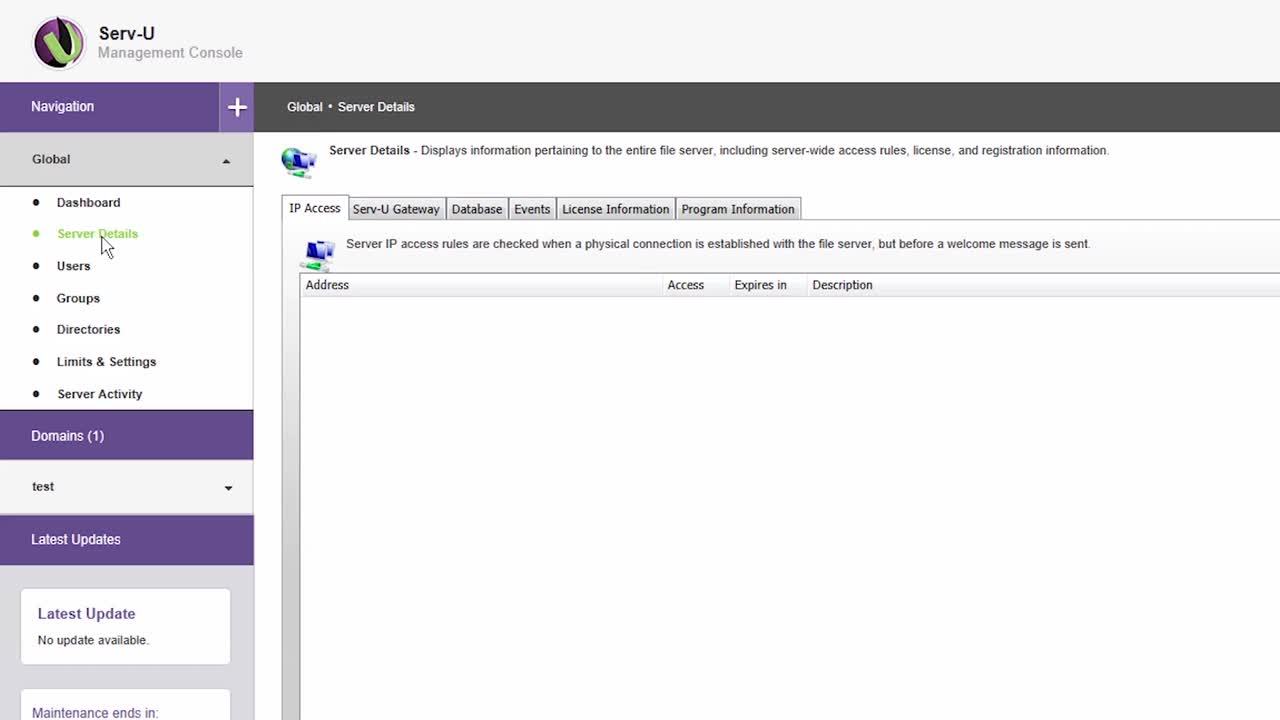Open the Program Information tab
Image resolution: width=1280 pixels, height=720 pixels.
[x=738, y=209]
